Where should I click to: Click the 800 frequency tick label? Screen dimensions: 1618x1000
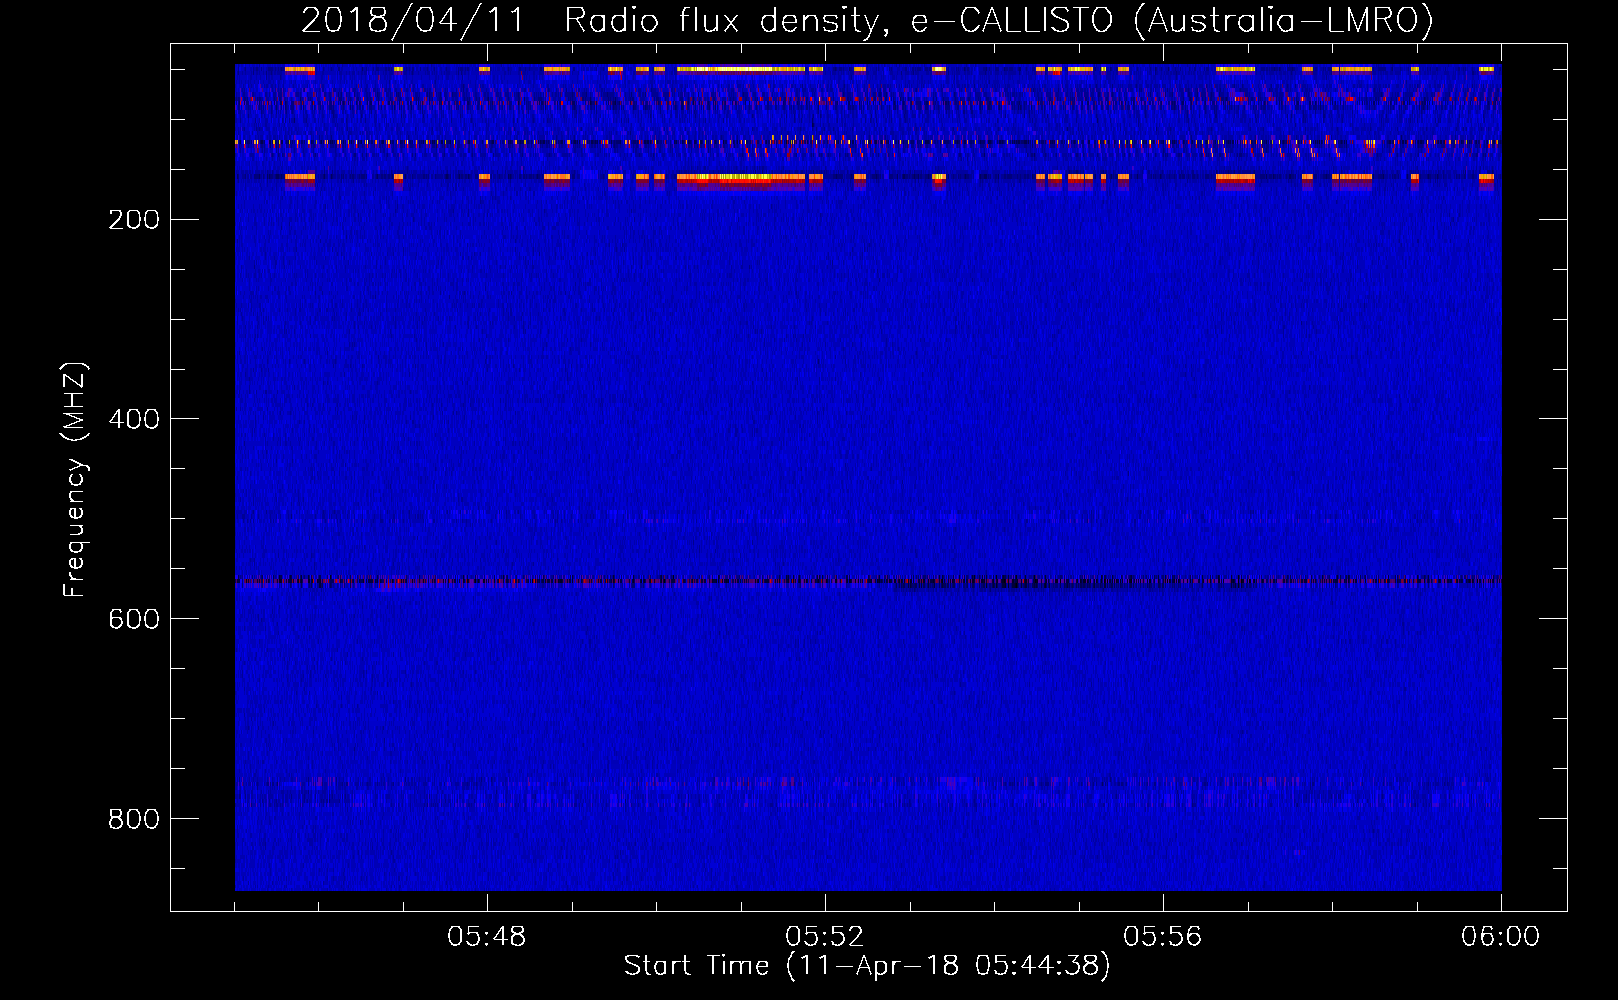click(134, 819)
